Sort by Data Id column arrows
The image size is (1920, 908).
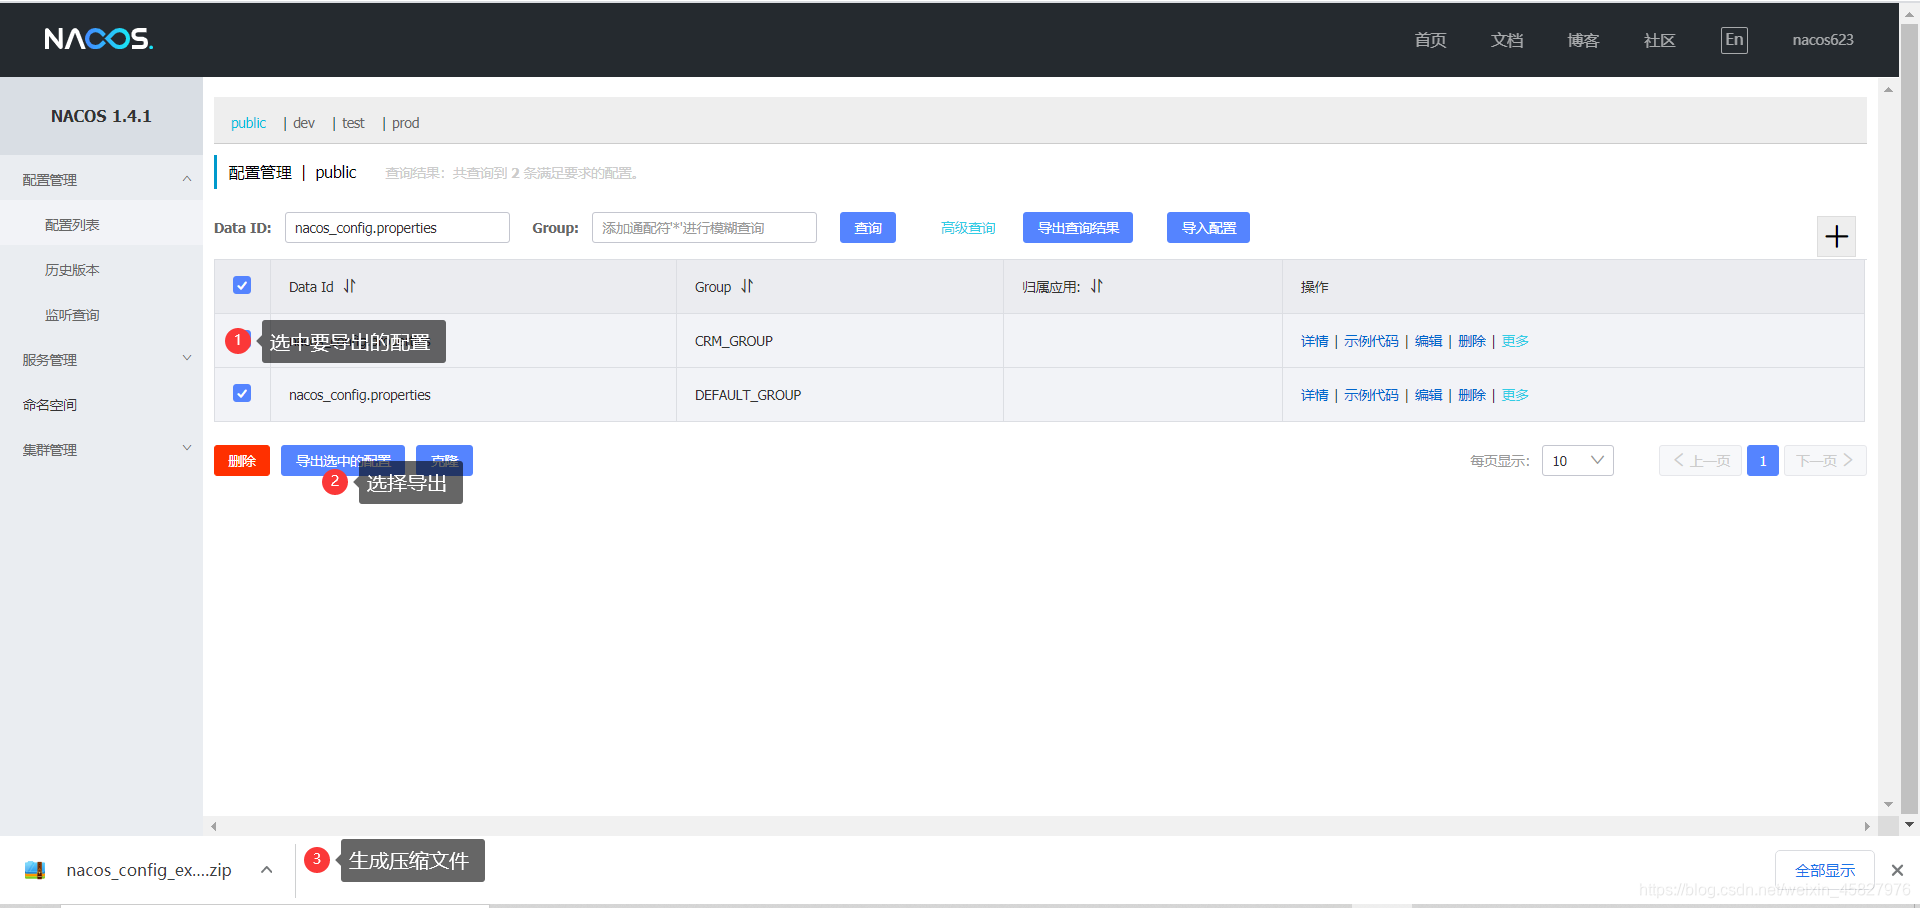coord(350,286)
